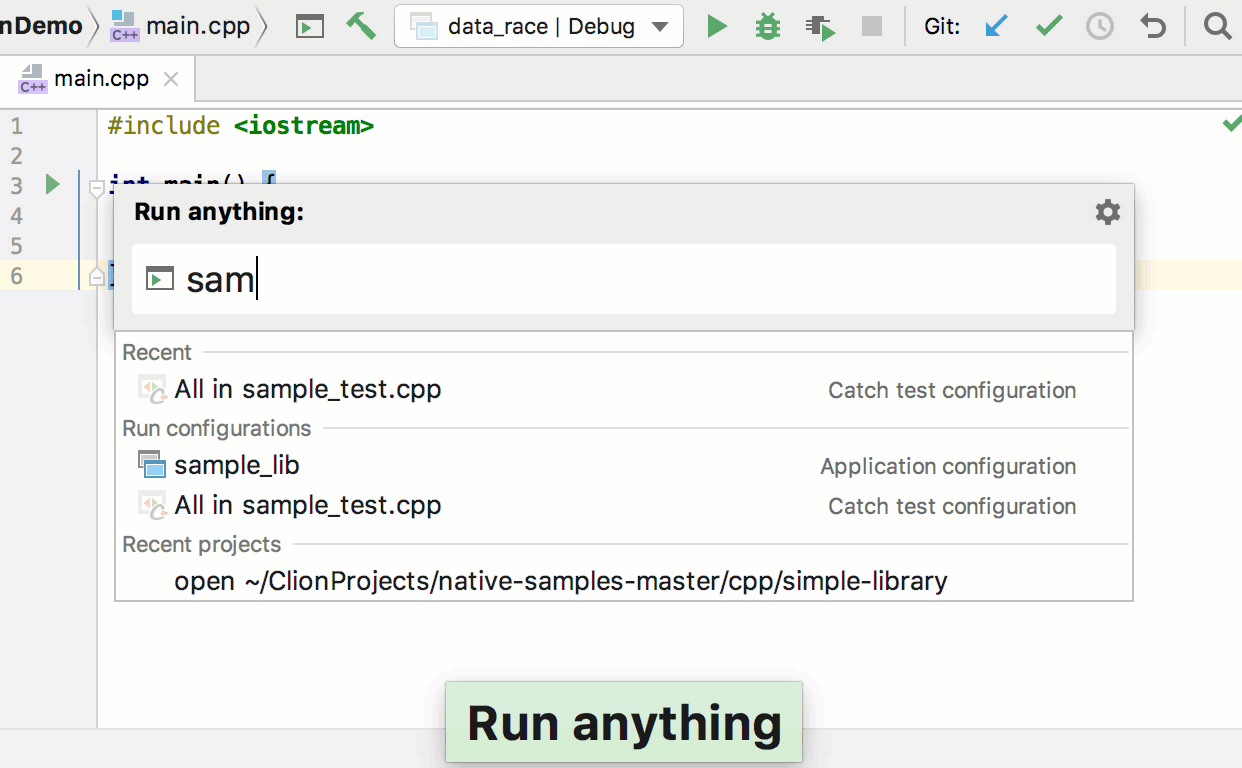
Task: Close the main.cpp tab
Action: click(171, 79)
